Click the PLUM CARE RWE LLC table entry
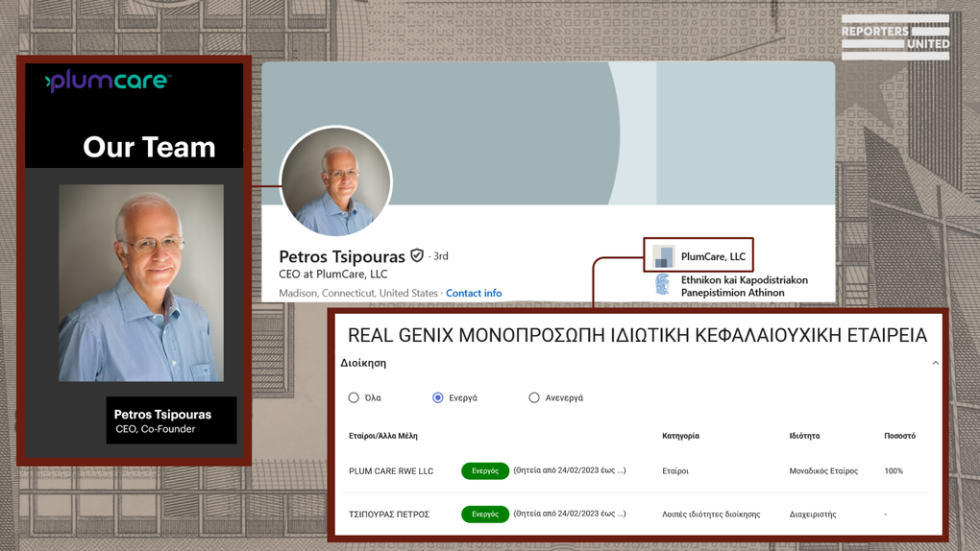This screenshot has height=551, width=980. [391, 471]
